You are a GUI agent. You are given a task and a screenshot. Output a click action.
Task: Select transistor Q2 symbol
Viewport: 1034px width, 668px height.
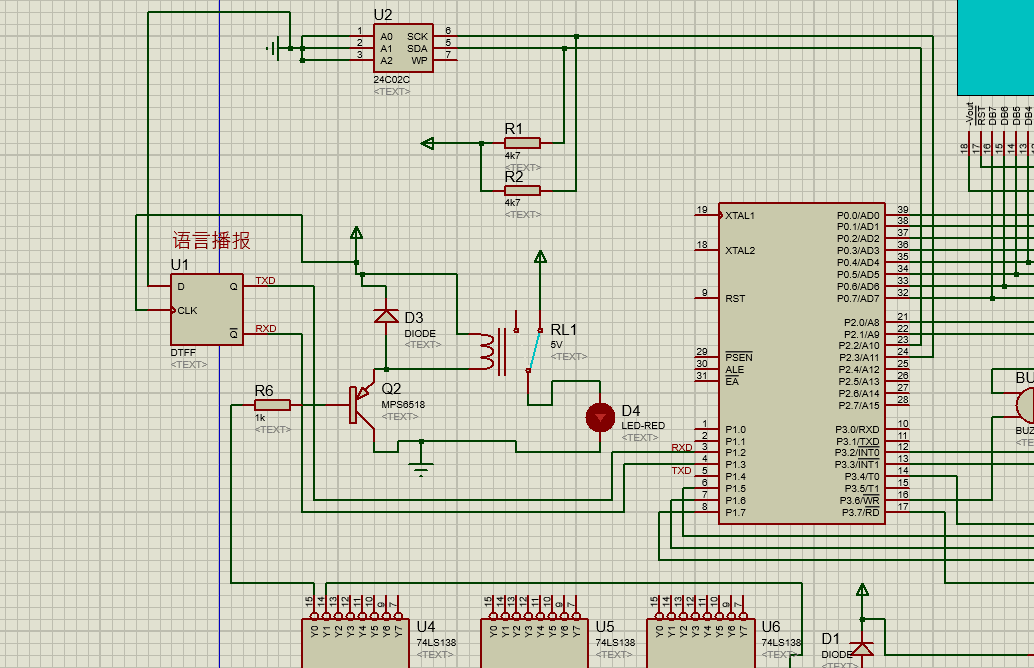[361, 405]
